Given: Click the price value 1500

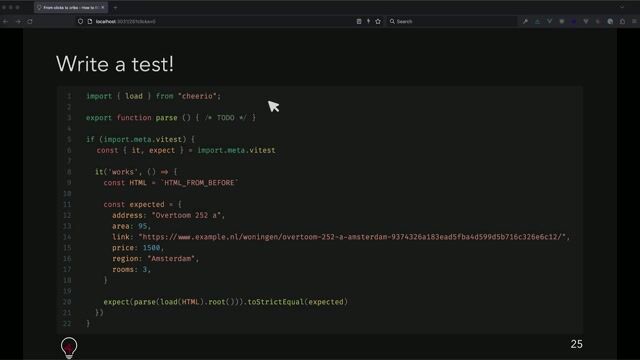Looking at the screenshot, I should (x=151, y=248).
